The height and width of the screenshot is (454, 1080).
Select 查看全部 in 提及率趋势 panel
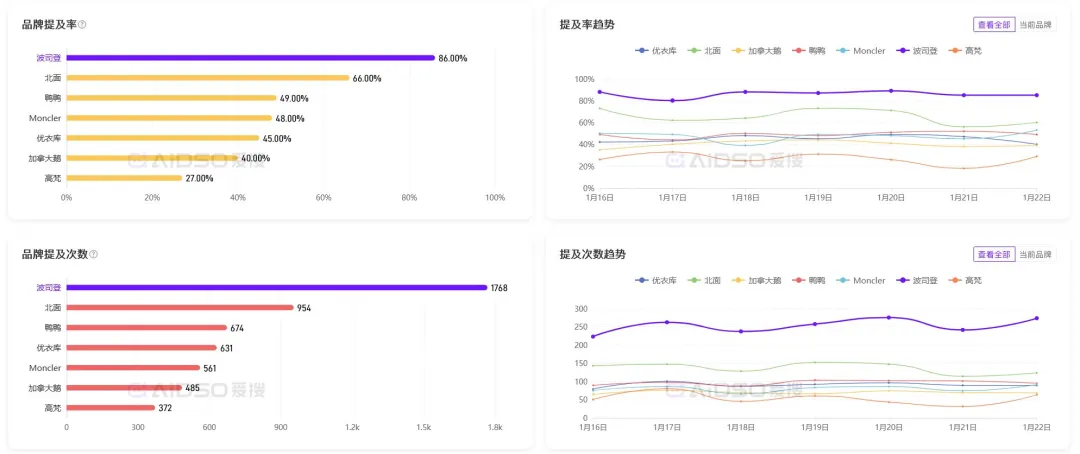tap(994, 24)
